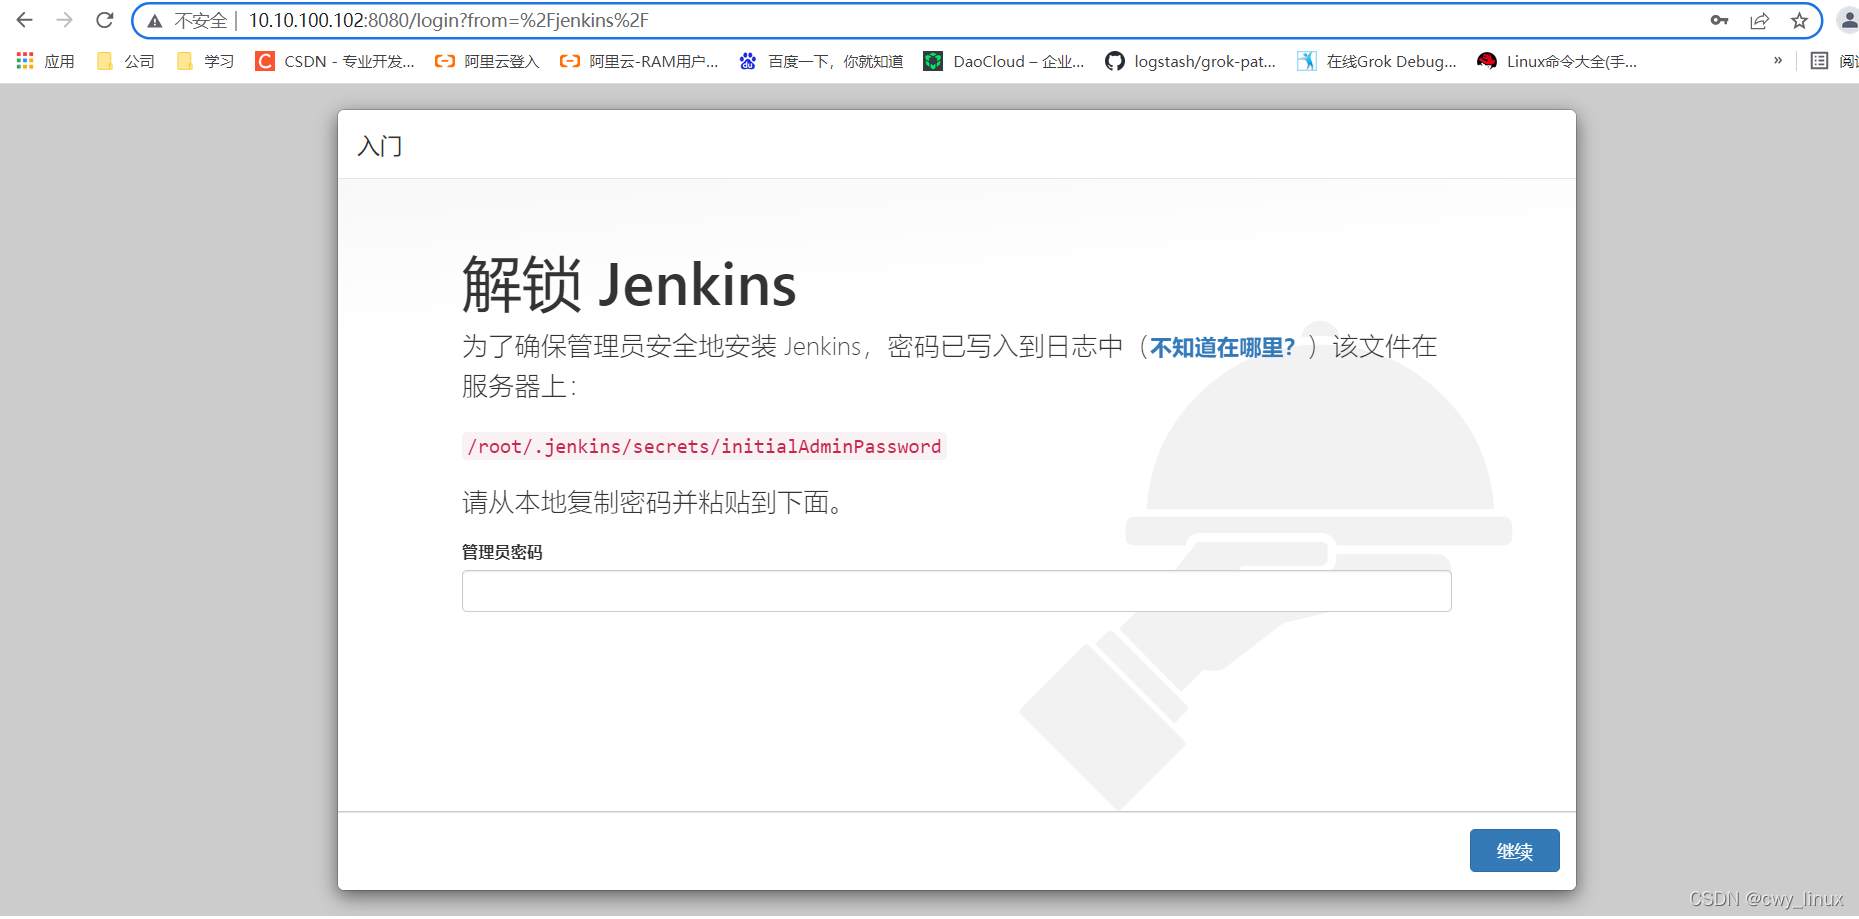Bookmark this page with star icon
The height and width of the screenshot is (919, 1859).
pos(1799,20)
